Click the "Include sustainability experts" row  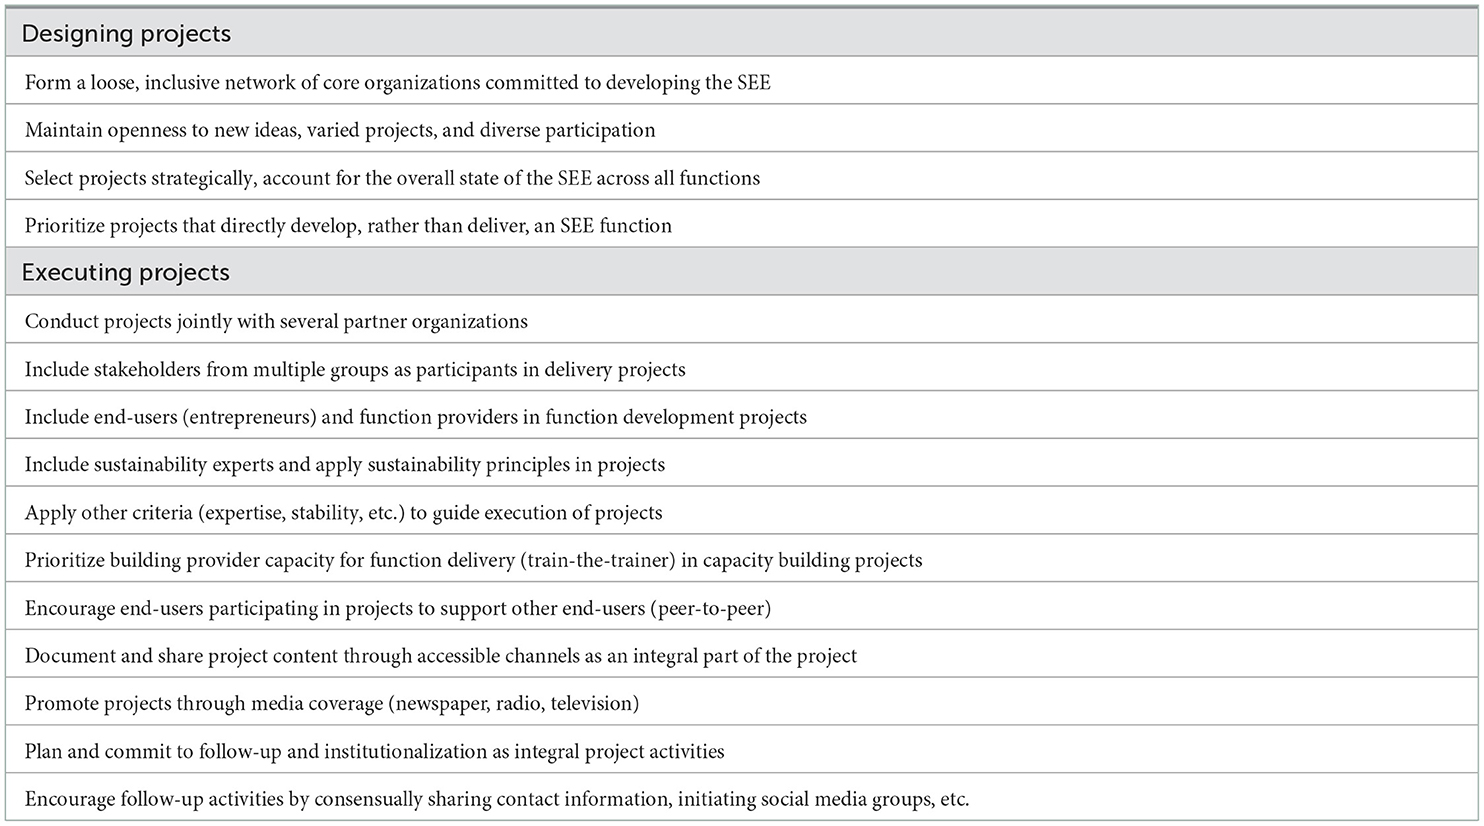tap(345, 465)
